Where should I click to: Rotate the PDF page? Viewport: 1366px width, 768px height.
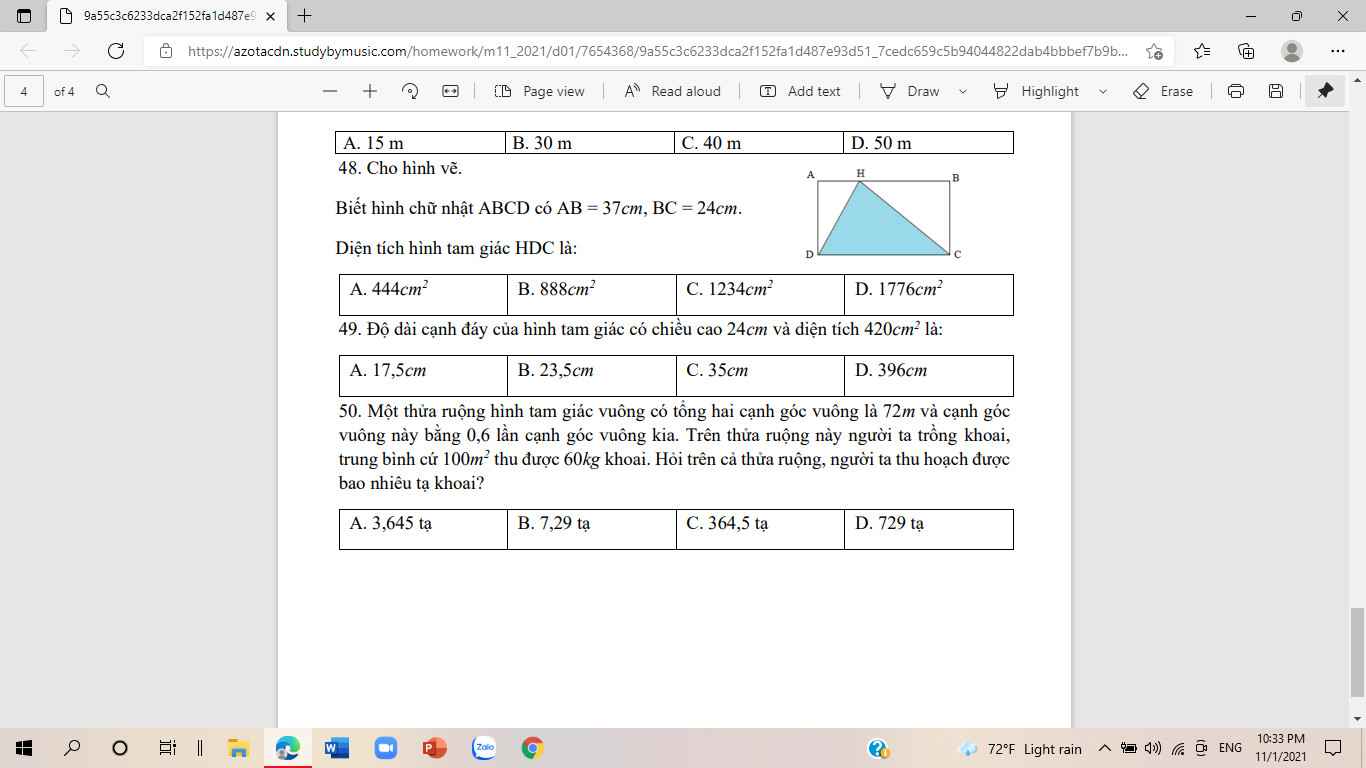pyautogui.click(x=410, y=91)
